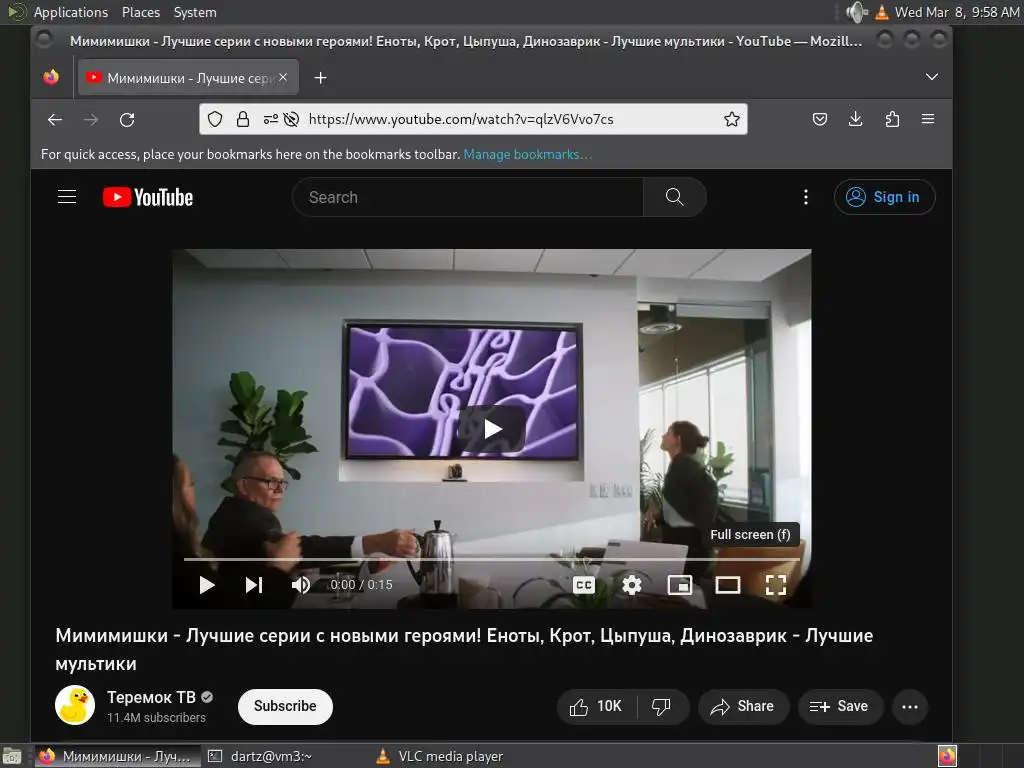Click the Firefox icon at bottom-right panel
The image size is (1024, 768).
pos(947,756)
